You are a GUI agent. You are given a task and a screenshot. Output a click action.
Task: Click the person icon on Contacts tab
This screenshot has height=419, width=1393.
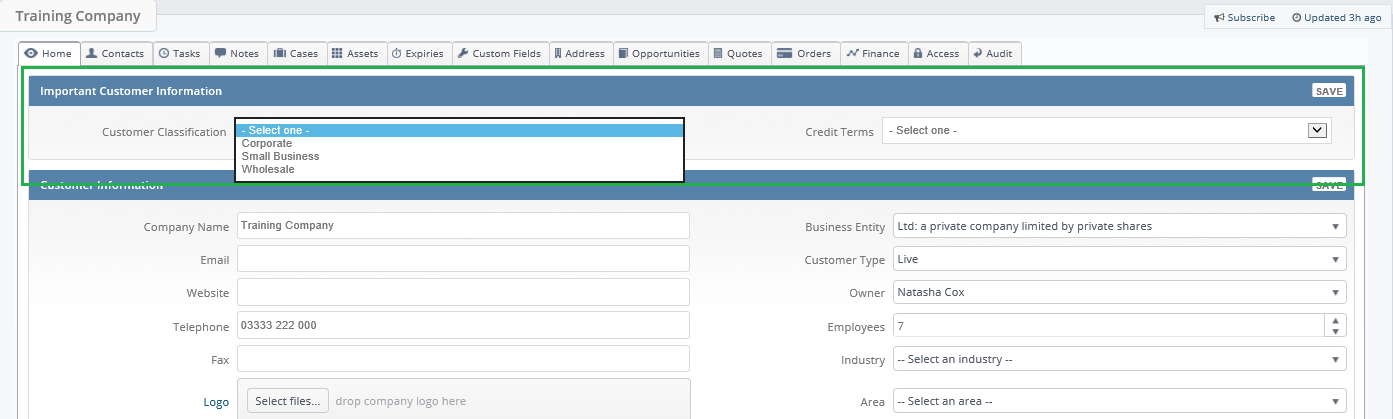pos(91,53)
